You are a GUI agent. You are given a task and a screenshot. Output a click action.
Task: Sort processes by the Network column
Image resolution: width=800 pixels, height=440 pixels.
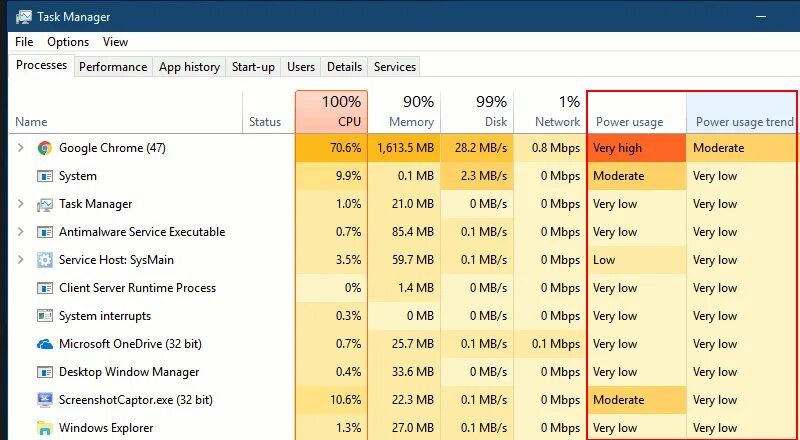[550, 112]
